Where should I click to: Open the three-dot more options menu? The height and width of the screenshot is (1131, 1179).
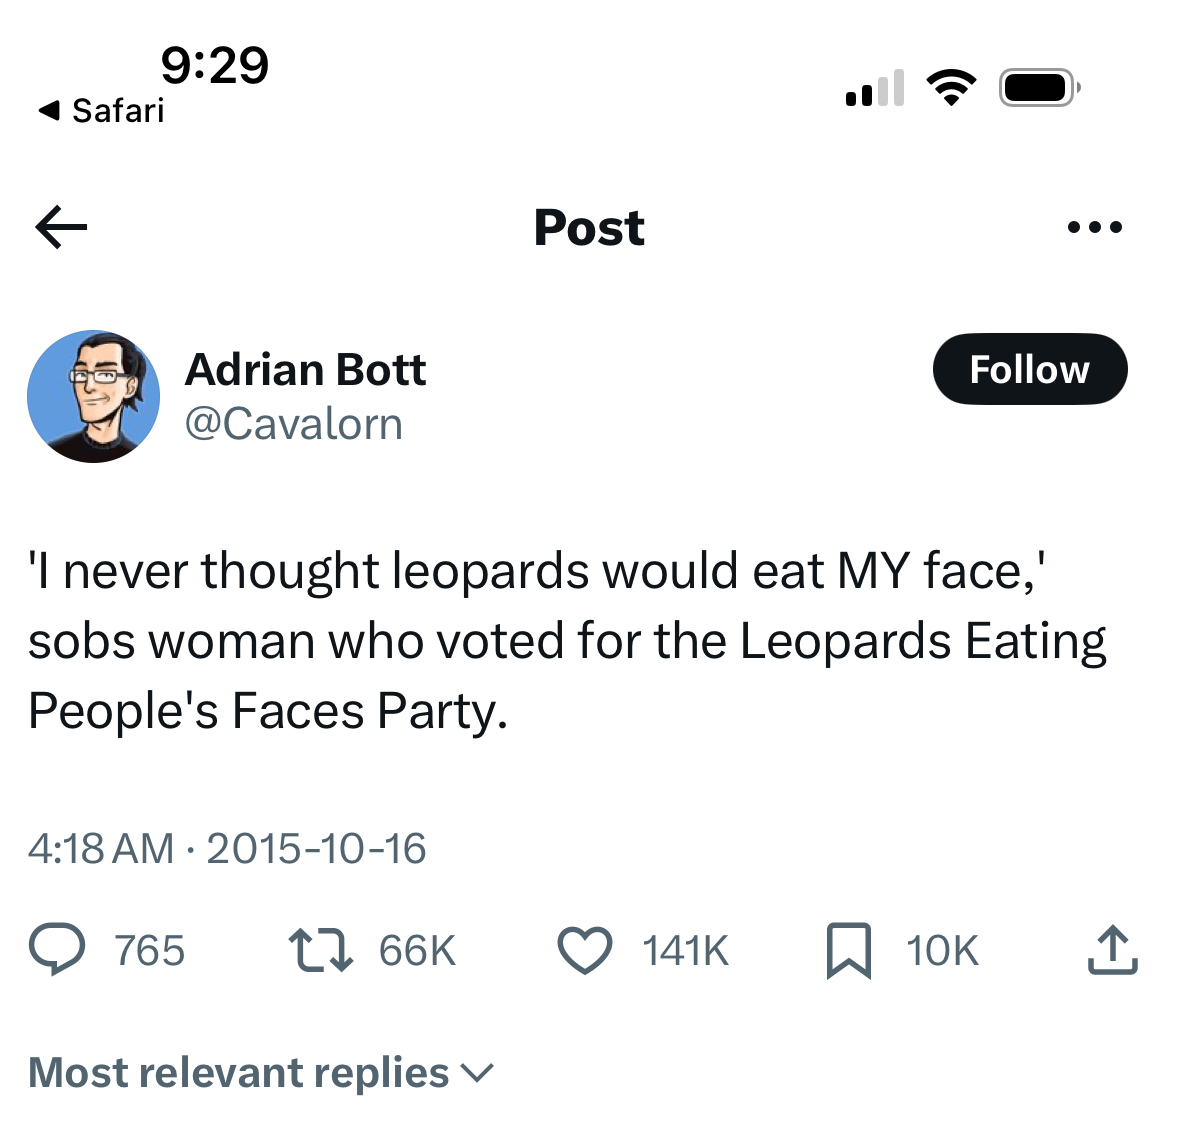pos(1095,228)
